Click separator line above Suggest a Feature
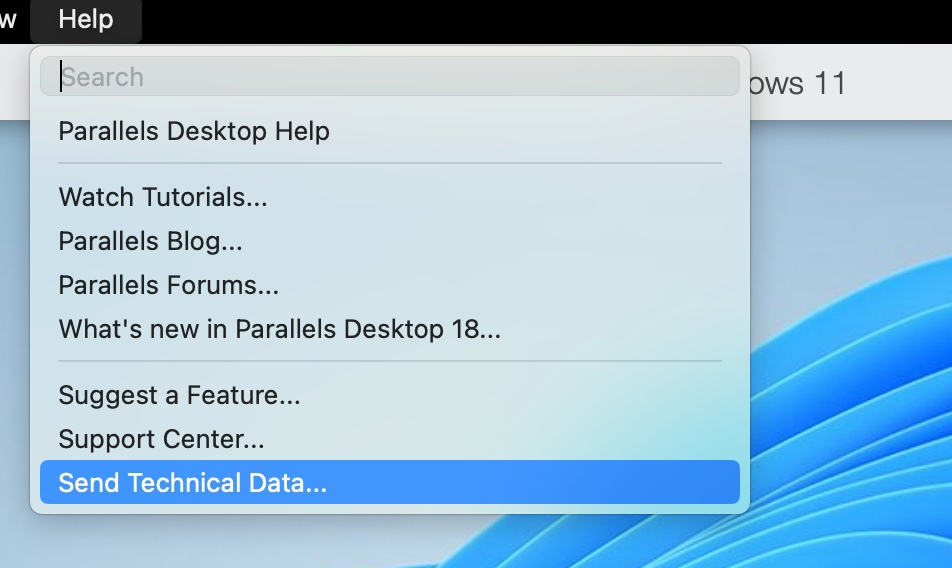 tap(390, 361)
